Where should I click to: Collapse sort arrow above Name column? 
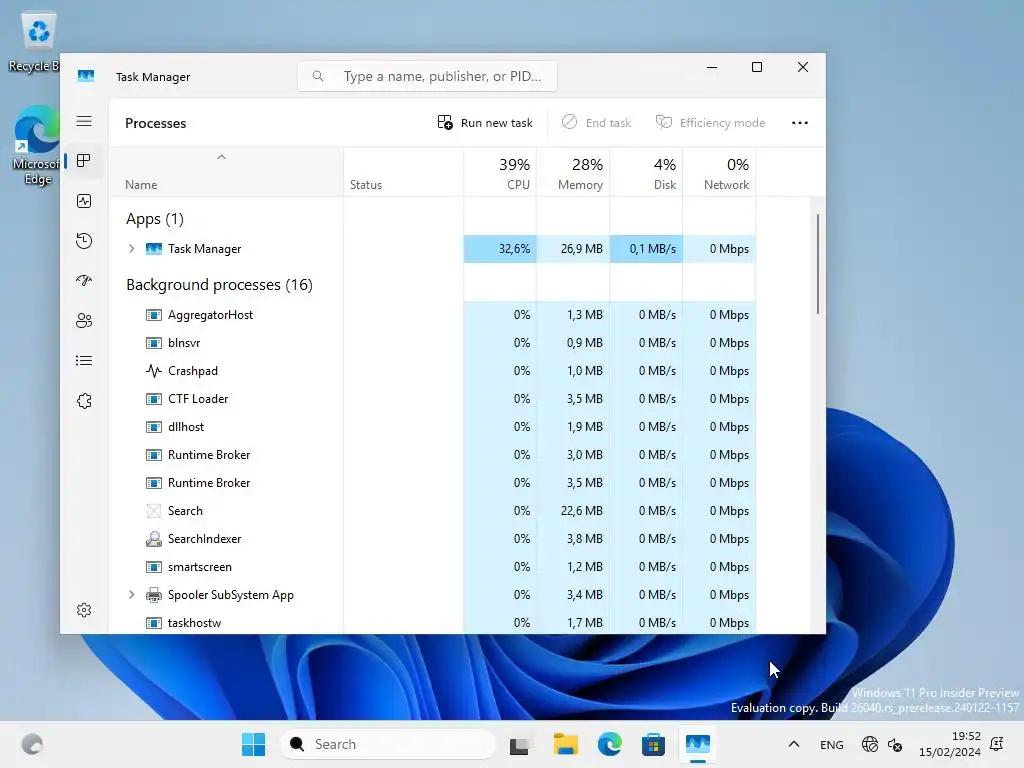(x=221, y=157)
